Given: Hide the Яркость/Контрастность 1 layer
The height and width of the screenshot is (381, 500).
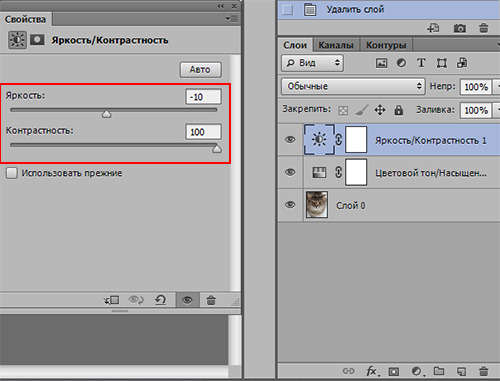Looking at the screenshot, I should [x=290, y=139].
